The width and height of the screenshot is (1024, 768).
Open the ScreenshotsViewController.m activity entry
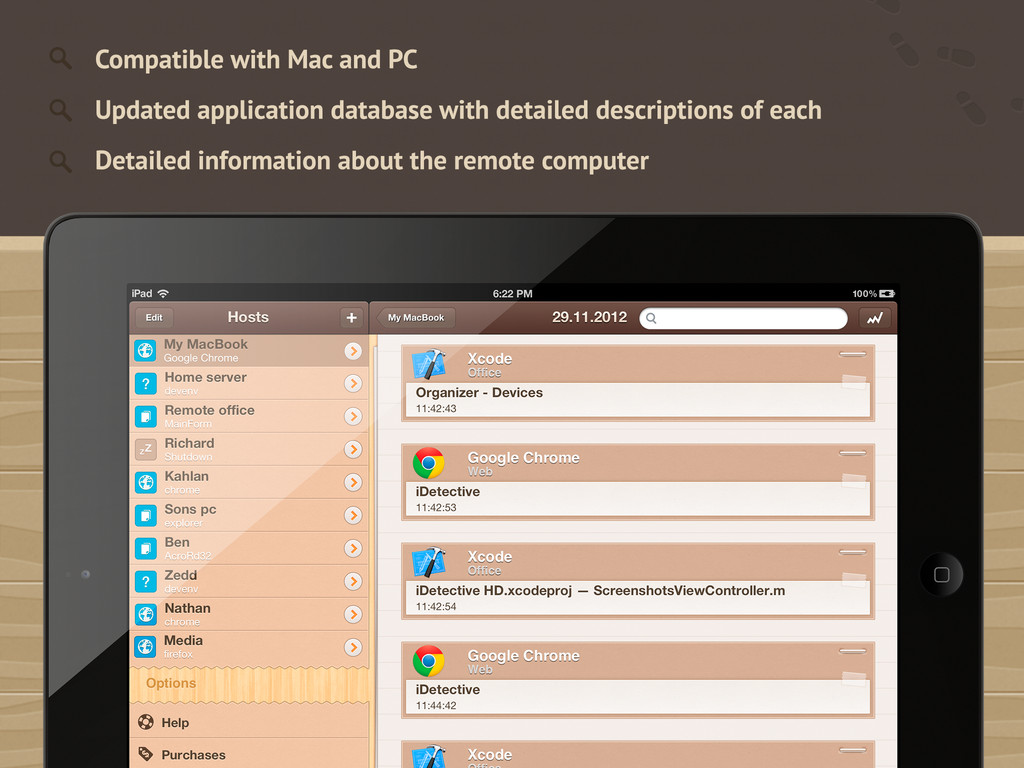coord(637,581)
